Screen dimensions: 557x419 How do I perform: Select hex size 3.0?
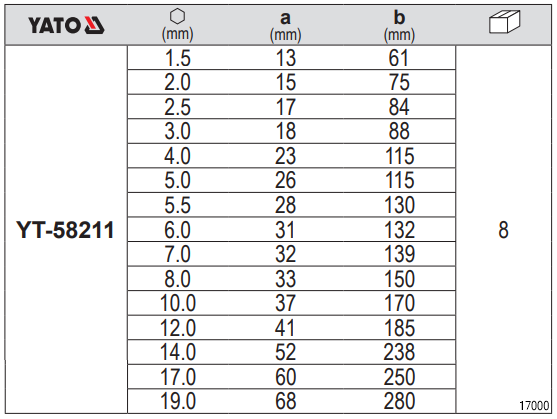tap(177, 132)
